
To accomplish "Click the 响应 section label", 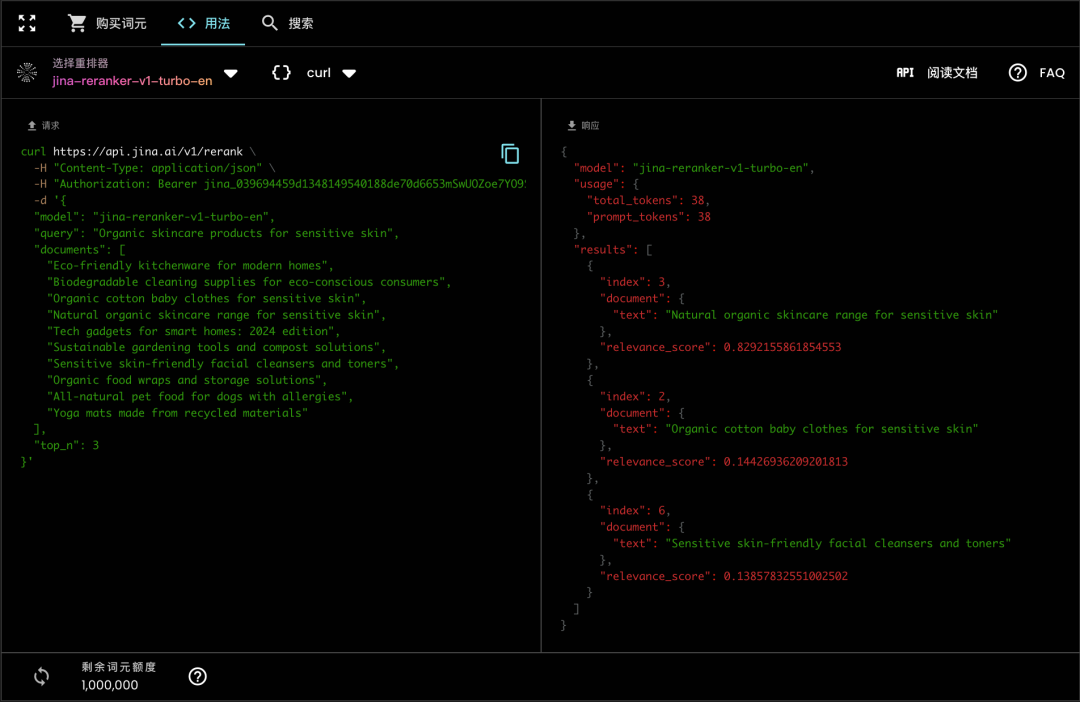I will coord(590,125).
